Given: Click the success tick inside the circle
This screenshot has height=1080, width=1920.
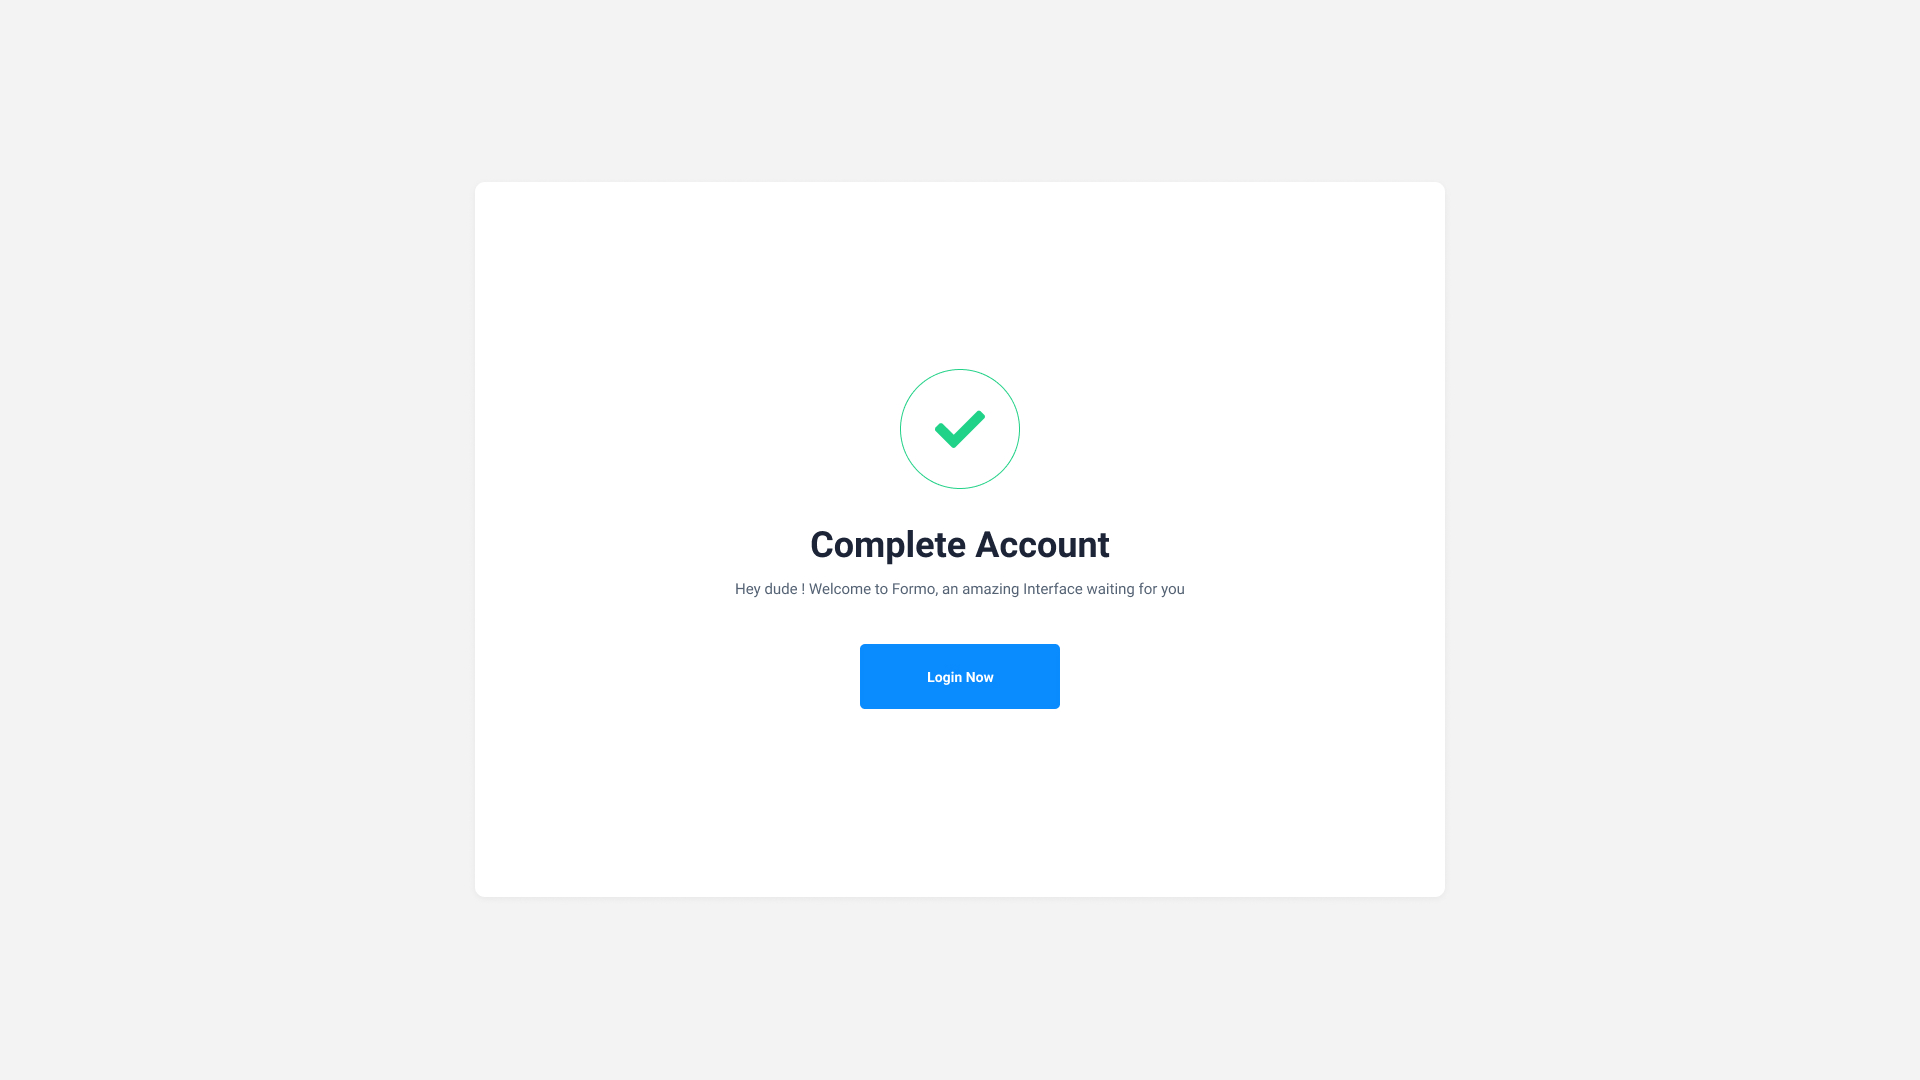Looking at the screenshot, I should tap(960, 429).
